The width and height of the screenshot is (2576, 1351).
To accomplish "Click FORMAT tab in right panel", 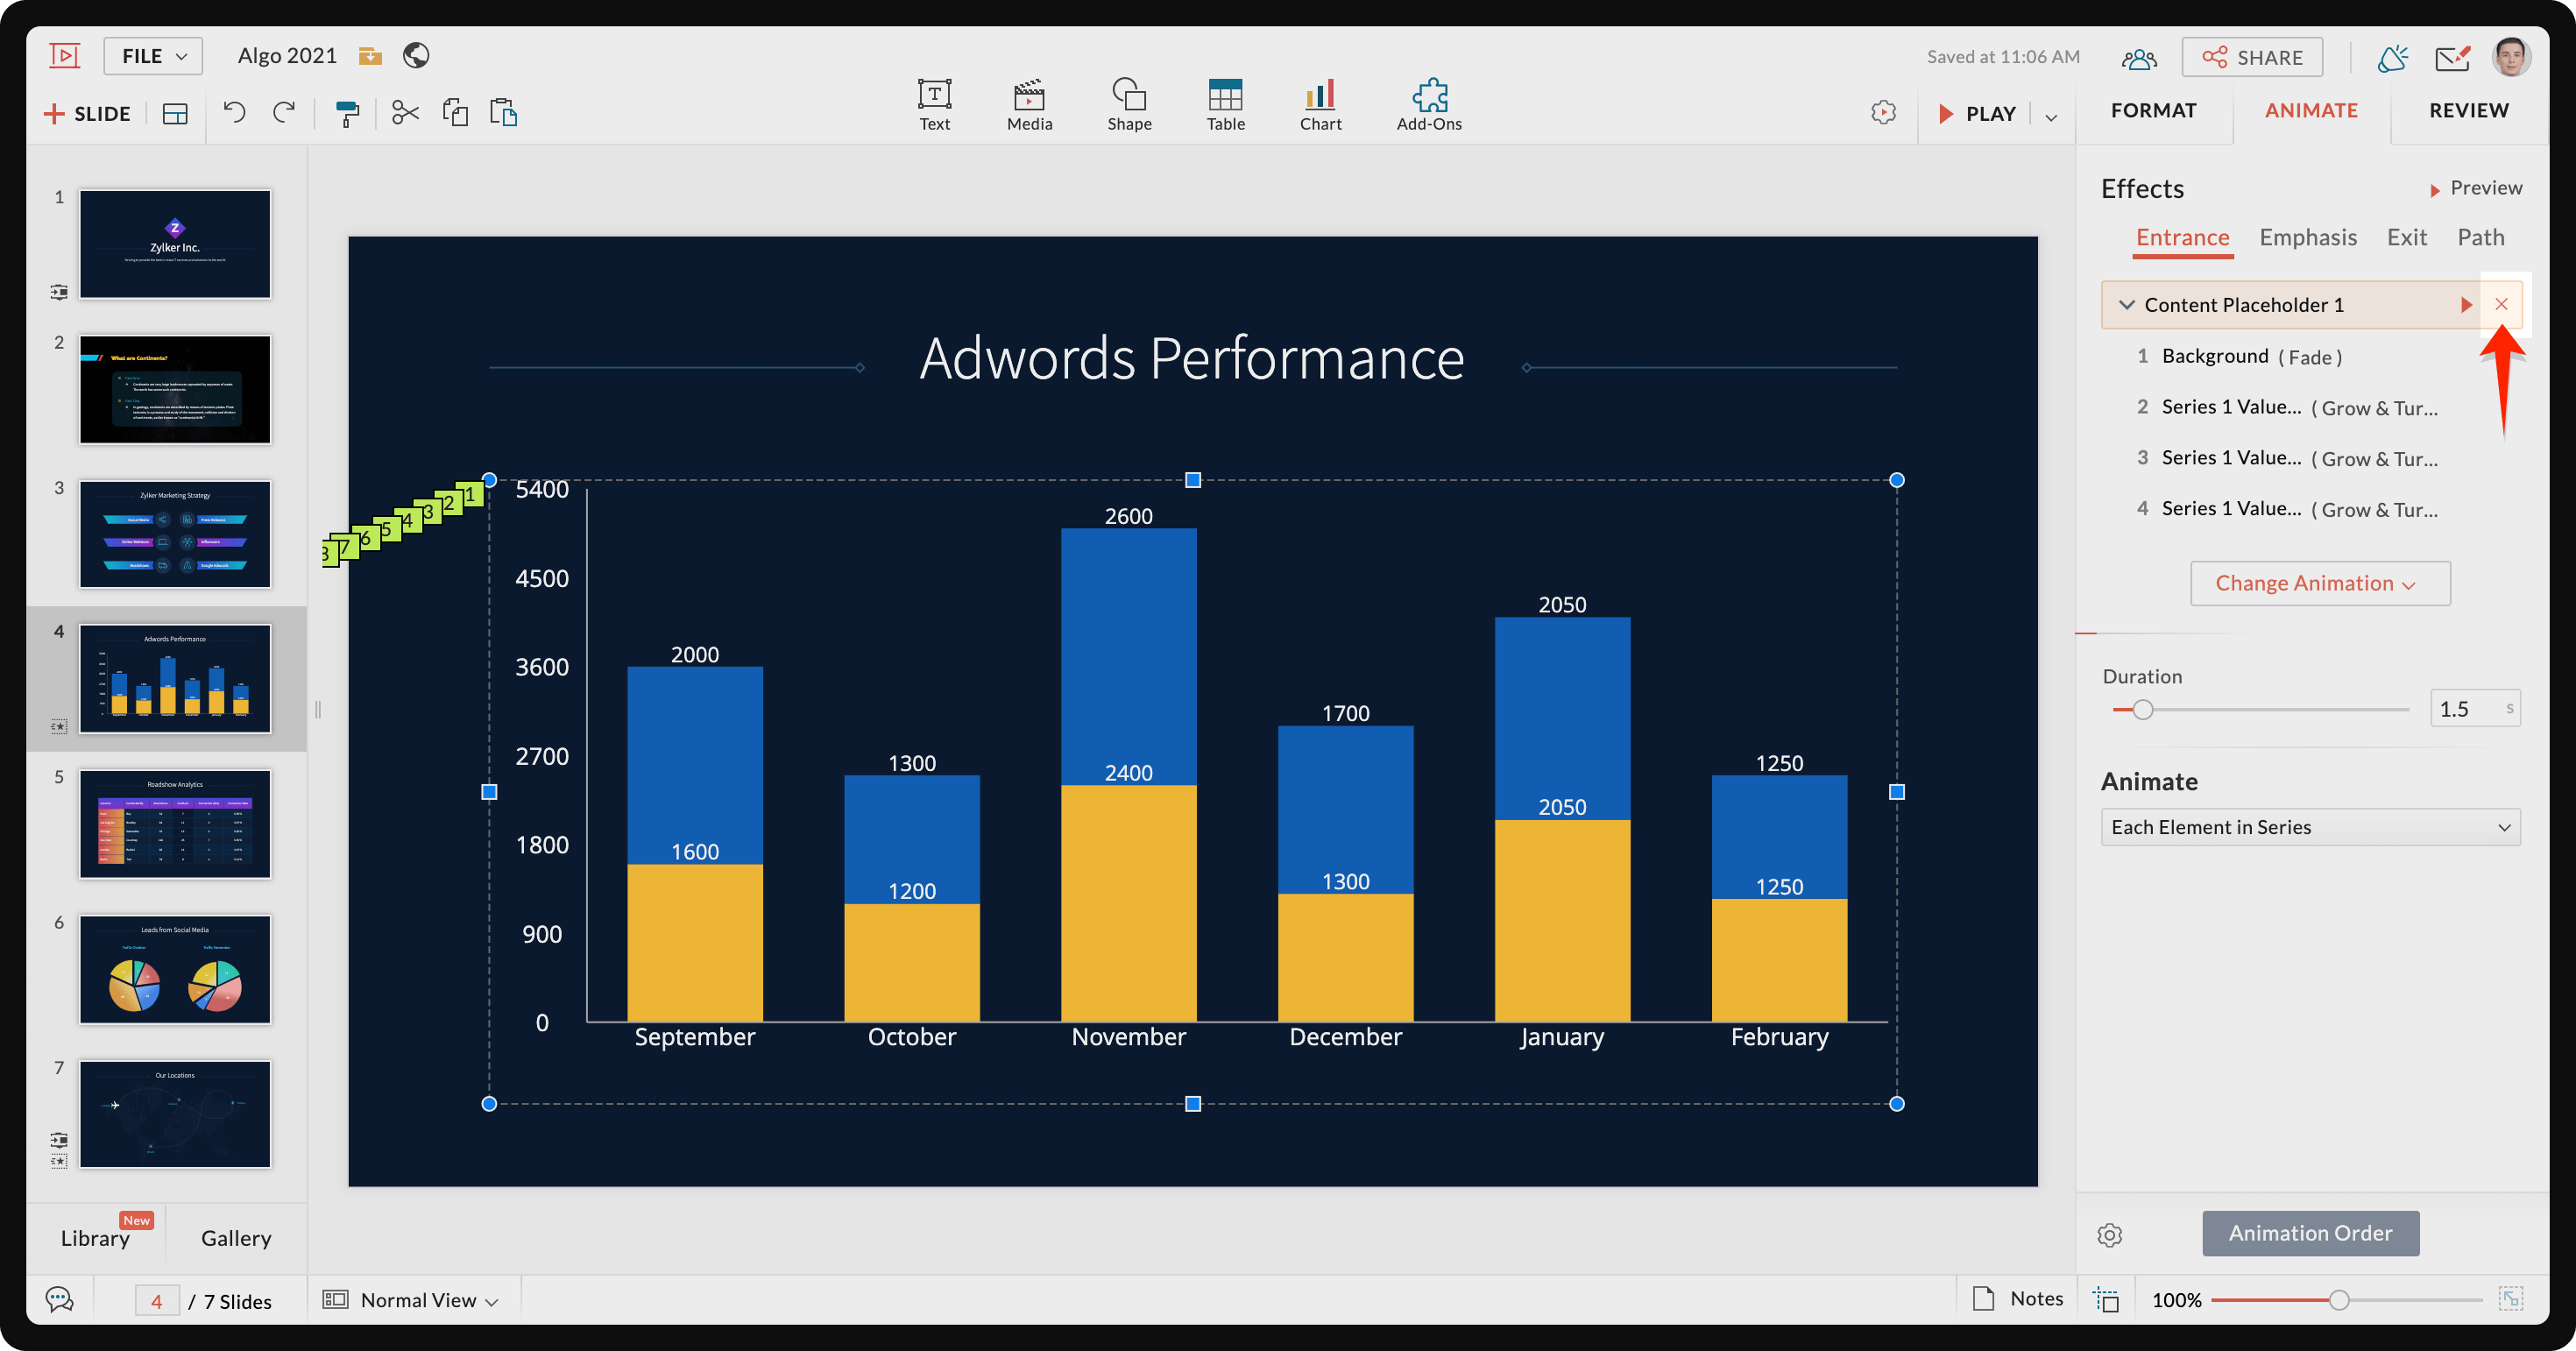I will pos(2154,109).
